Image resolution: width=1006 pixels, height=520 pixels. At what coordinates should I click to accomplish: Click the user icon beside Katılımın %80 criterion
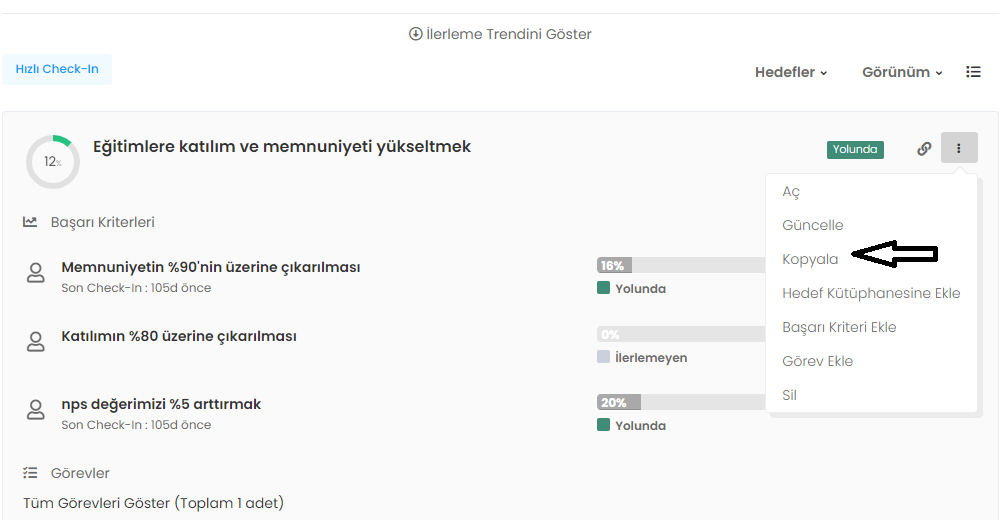36,342
